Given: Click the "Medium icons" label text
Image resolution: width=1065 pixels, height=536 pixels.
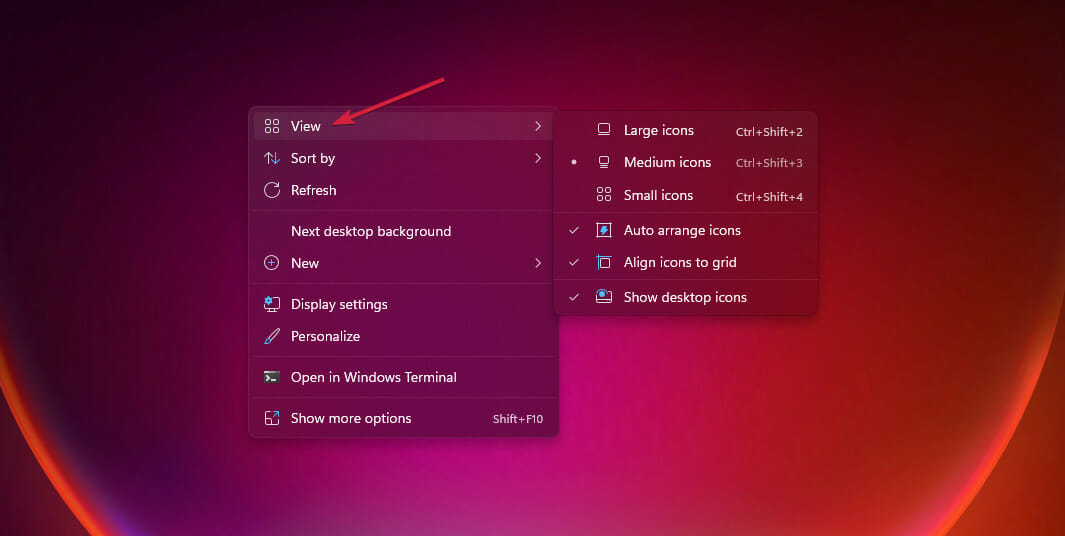Looking at the screenshot, I should pos(668,162).
